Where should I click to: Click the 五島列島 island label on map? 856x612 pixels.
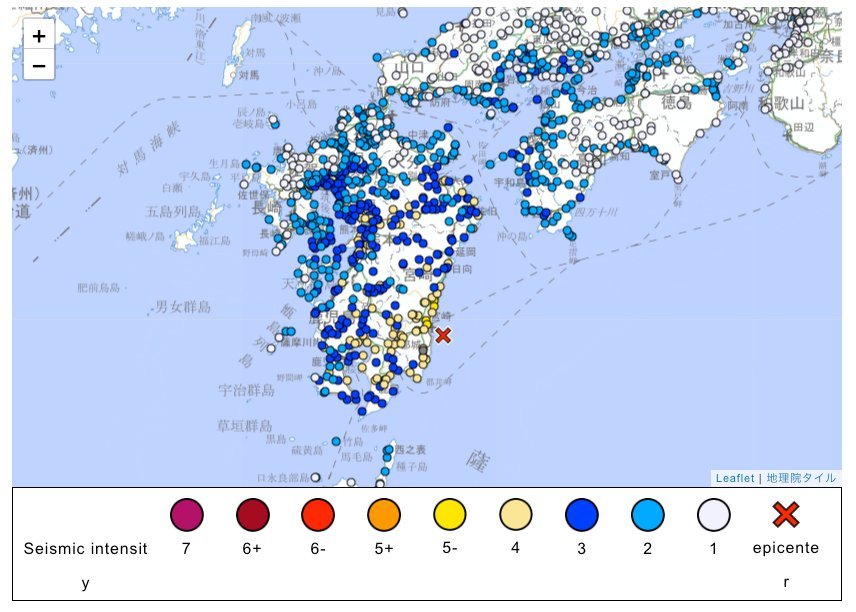172,212
